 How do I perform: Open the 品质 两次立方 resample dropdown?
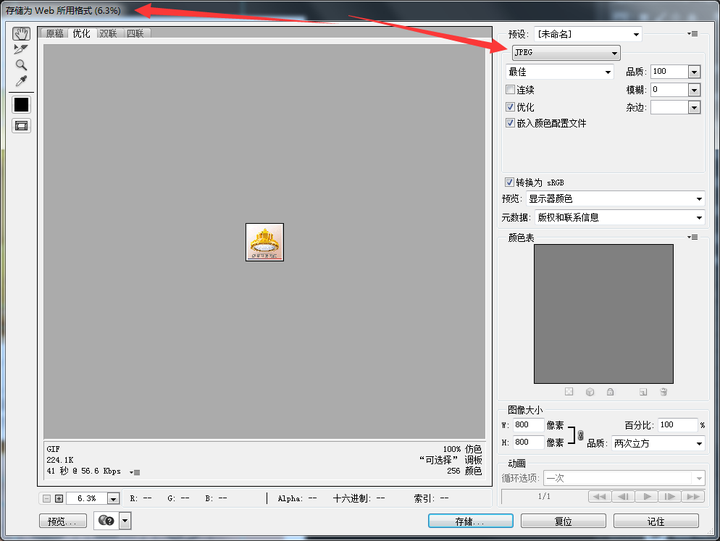tap(658, 443)
